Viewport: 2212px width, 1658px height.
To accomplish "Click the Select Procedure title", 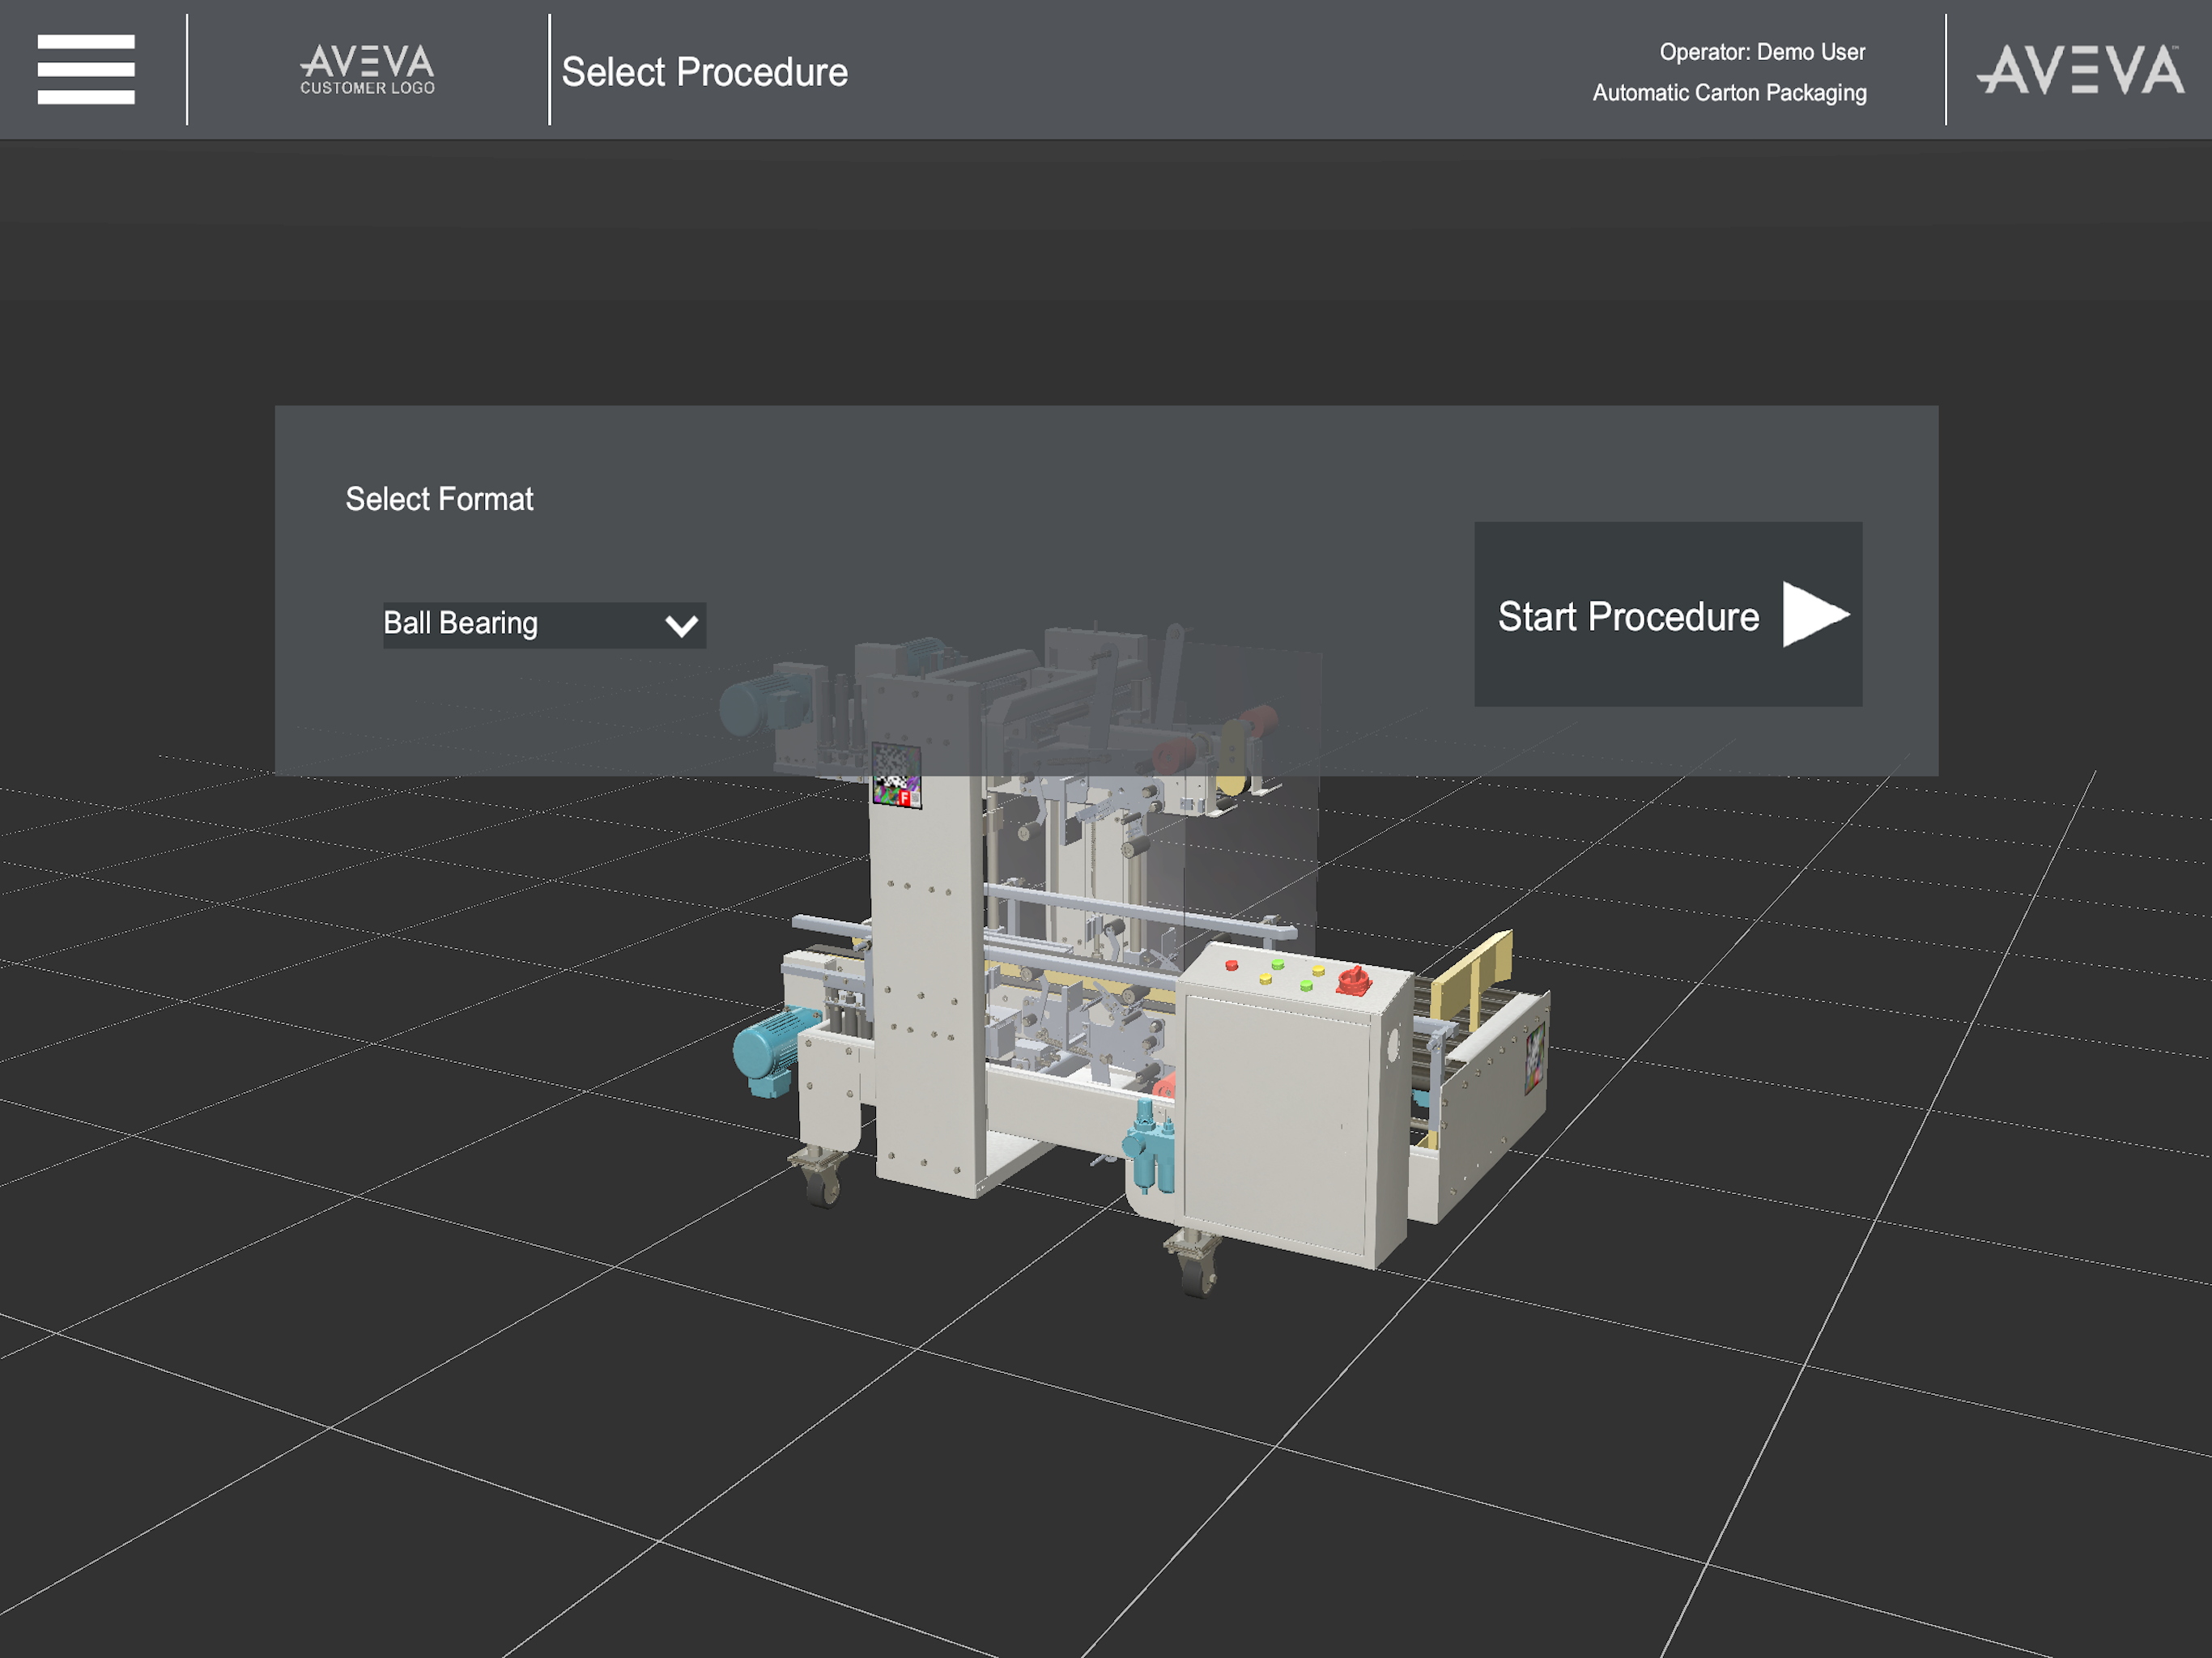I will (704, 72).
